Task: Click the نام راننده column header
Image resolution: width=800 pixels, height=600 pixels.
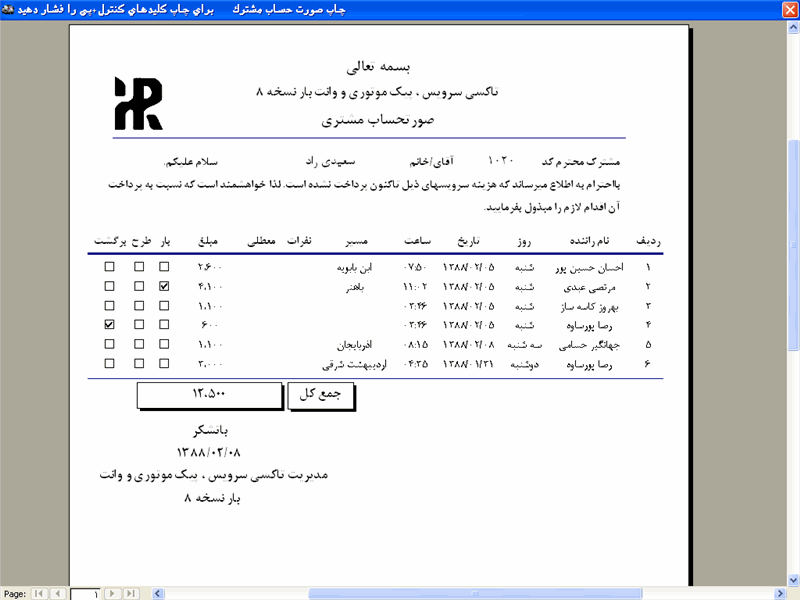Action: [589, 241]
